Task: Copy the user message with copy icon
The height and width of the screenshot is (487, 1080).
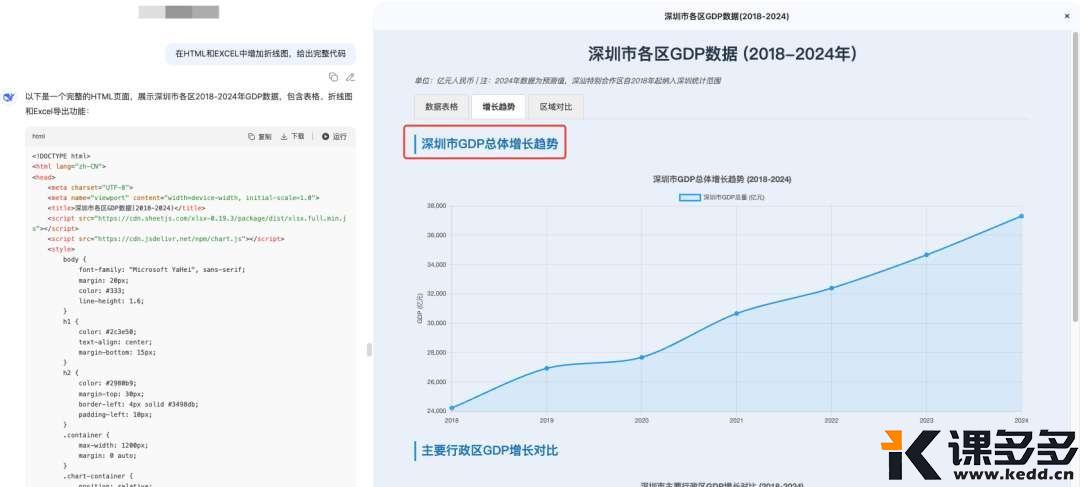Action: point(333,76)
